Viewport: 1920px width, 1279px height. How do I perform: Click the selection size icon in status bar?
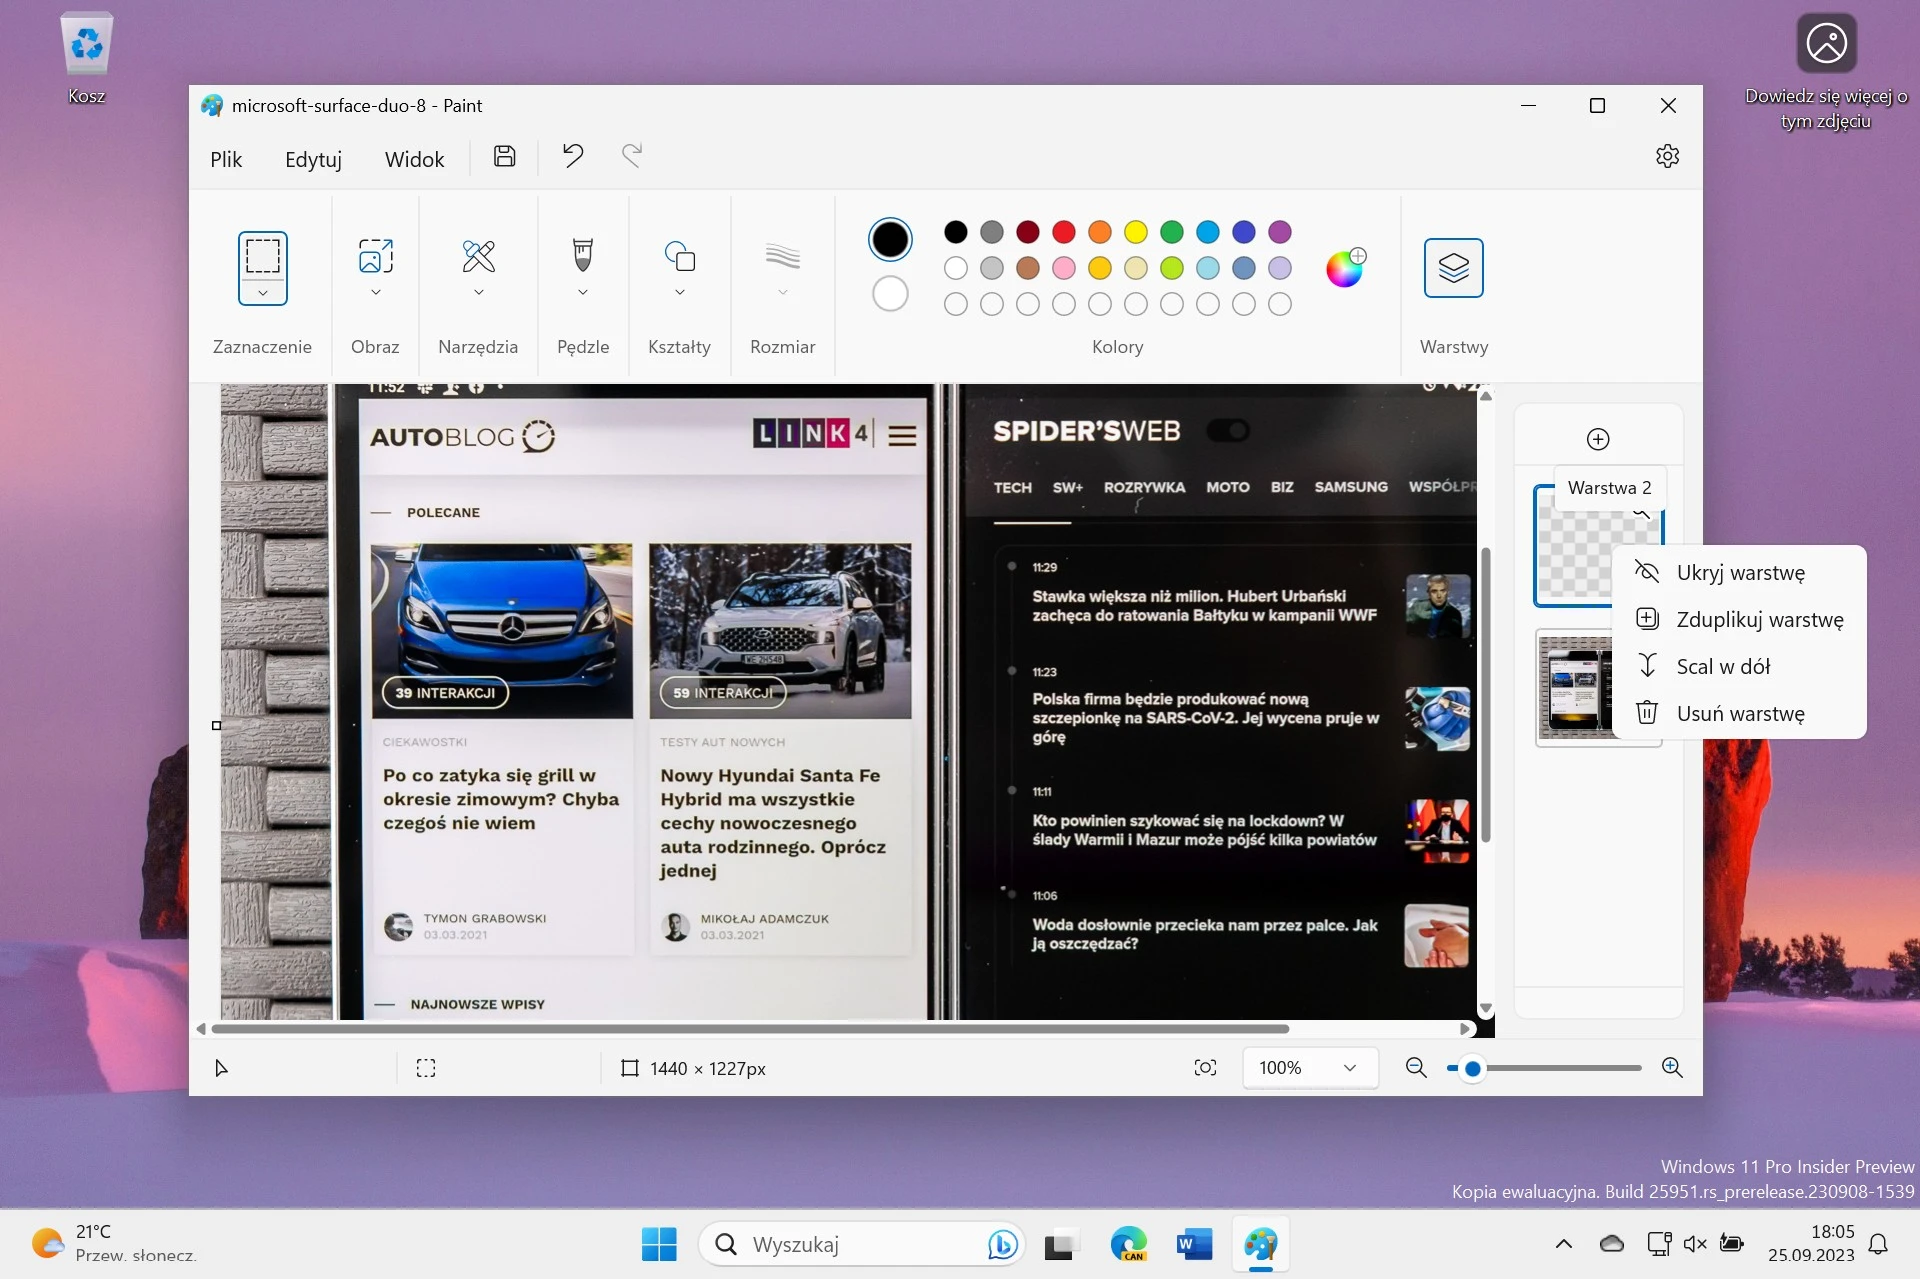426,1068
